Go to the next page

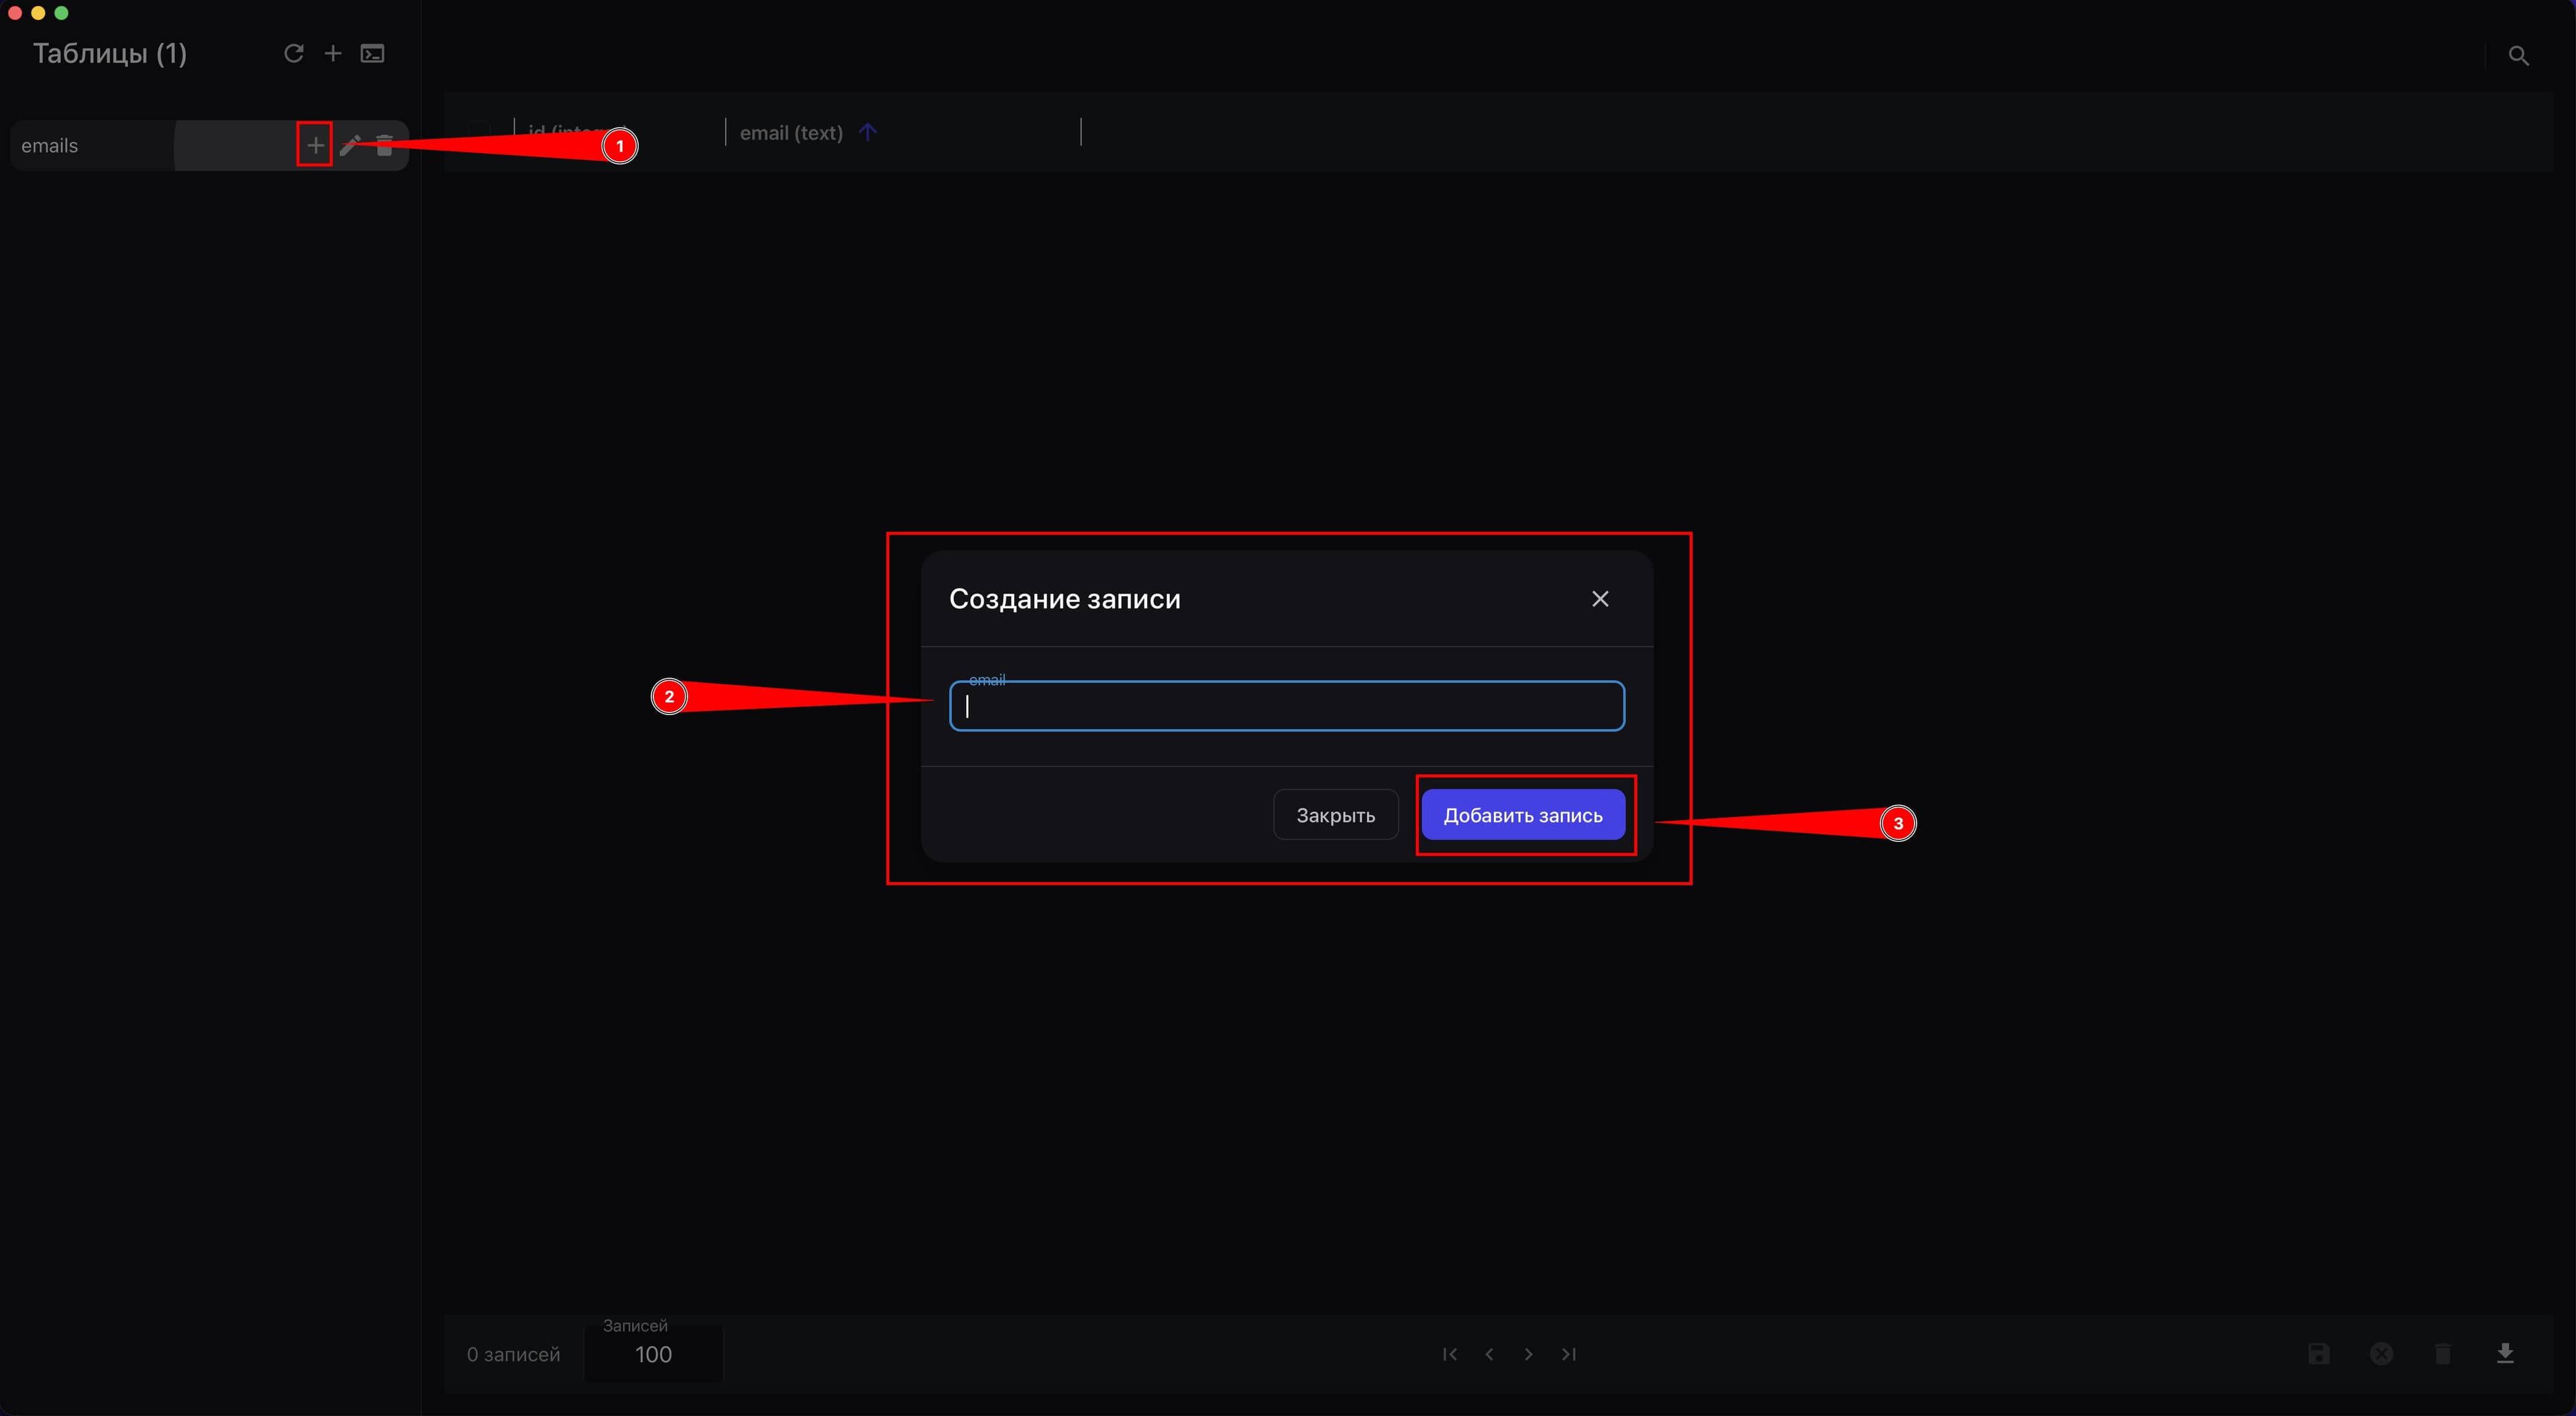1528,1354
